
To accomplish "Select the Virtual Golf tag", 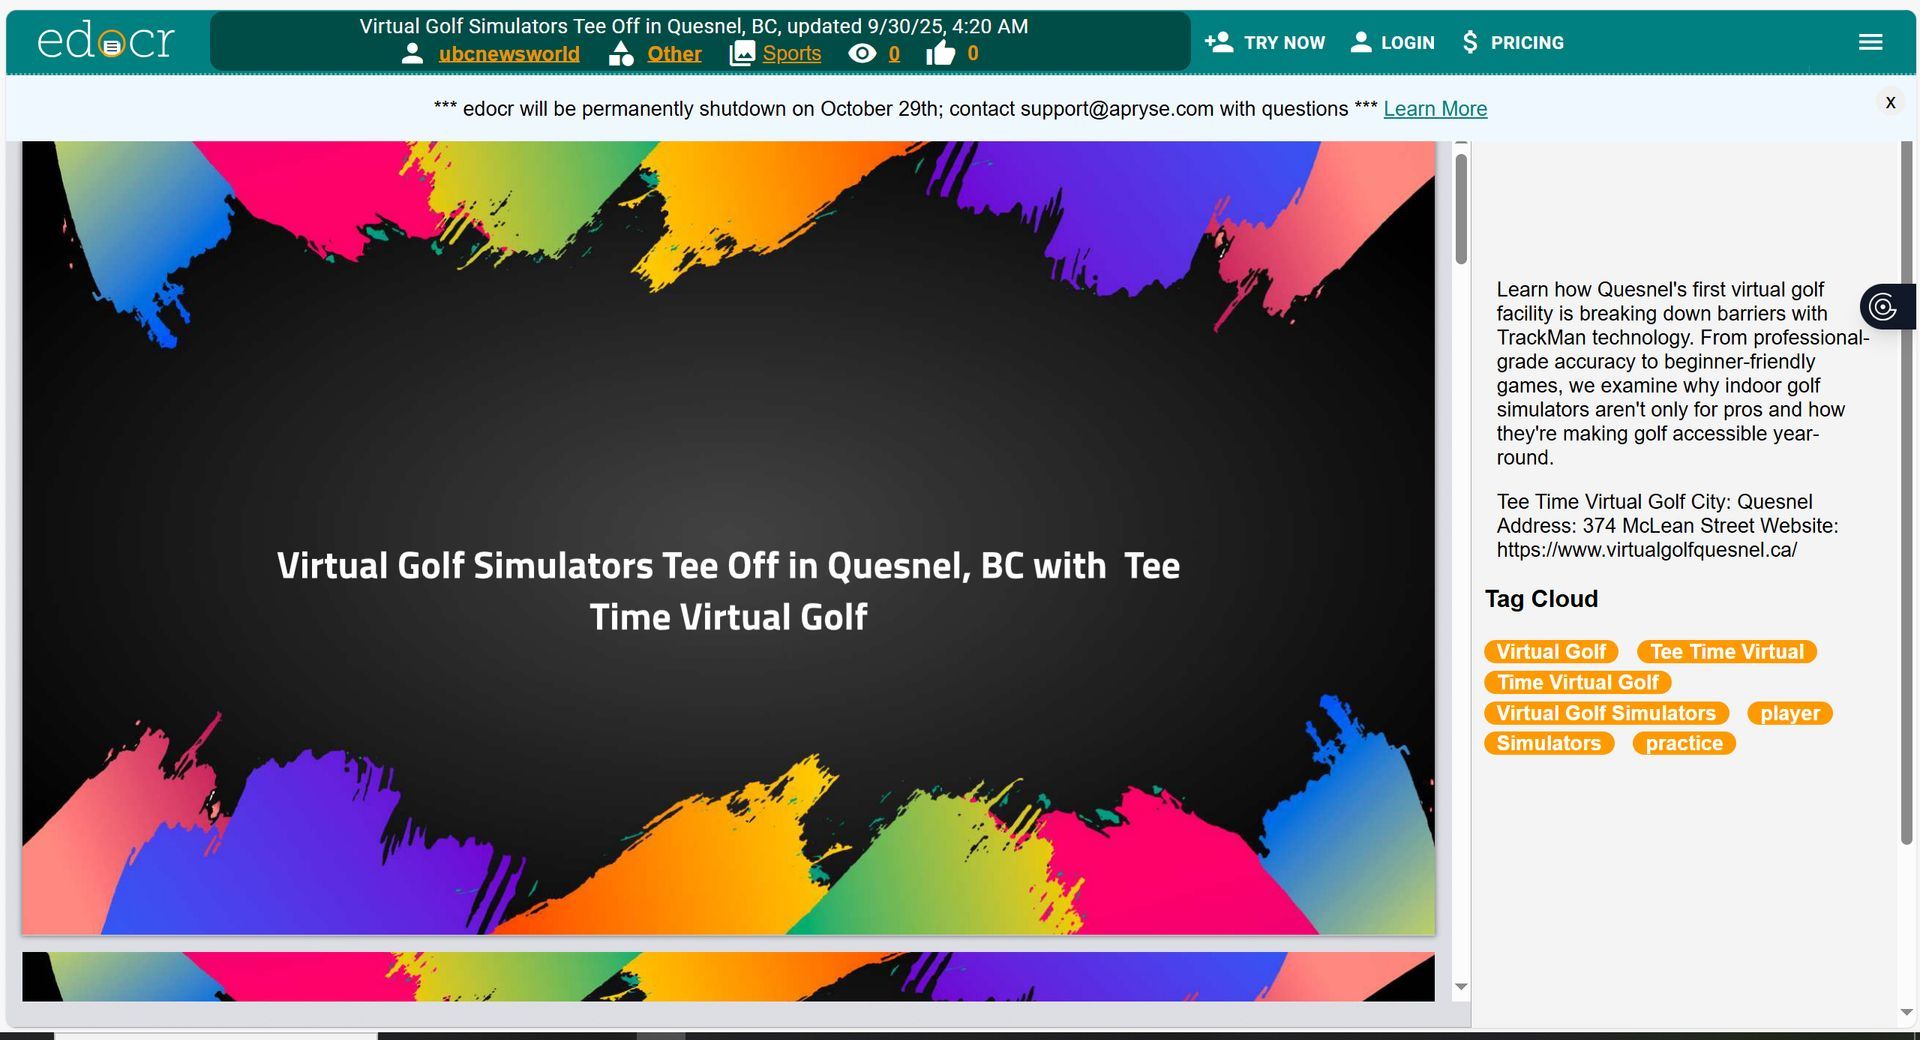I will (x=1551, y=652).
